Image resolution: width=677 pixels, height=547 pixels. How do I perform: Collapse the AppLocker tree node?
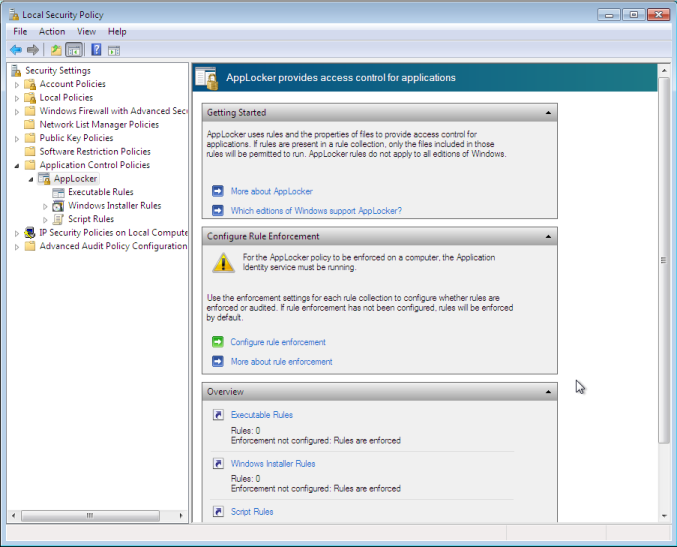(31, 179)
